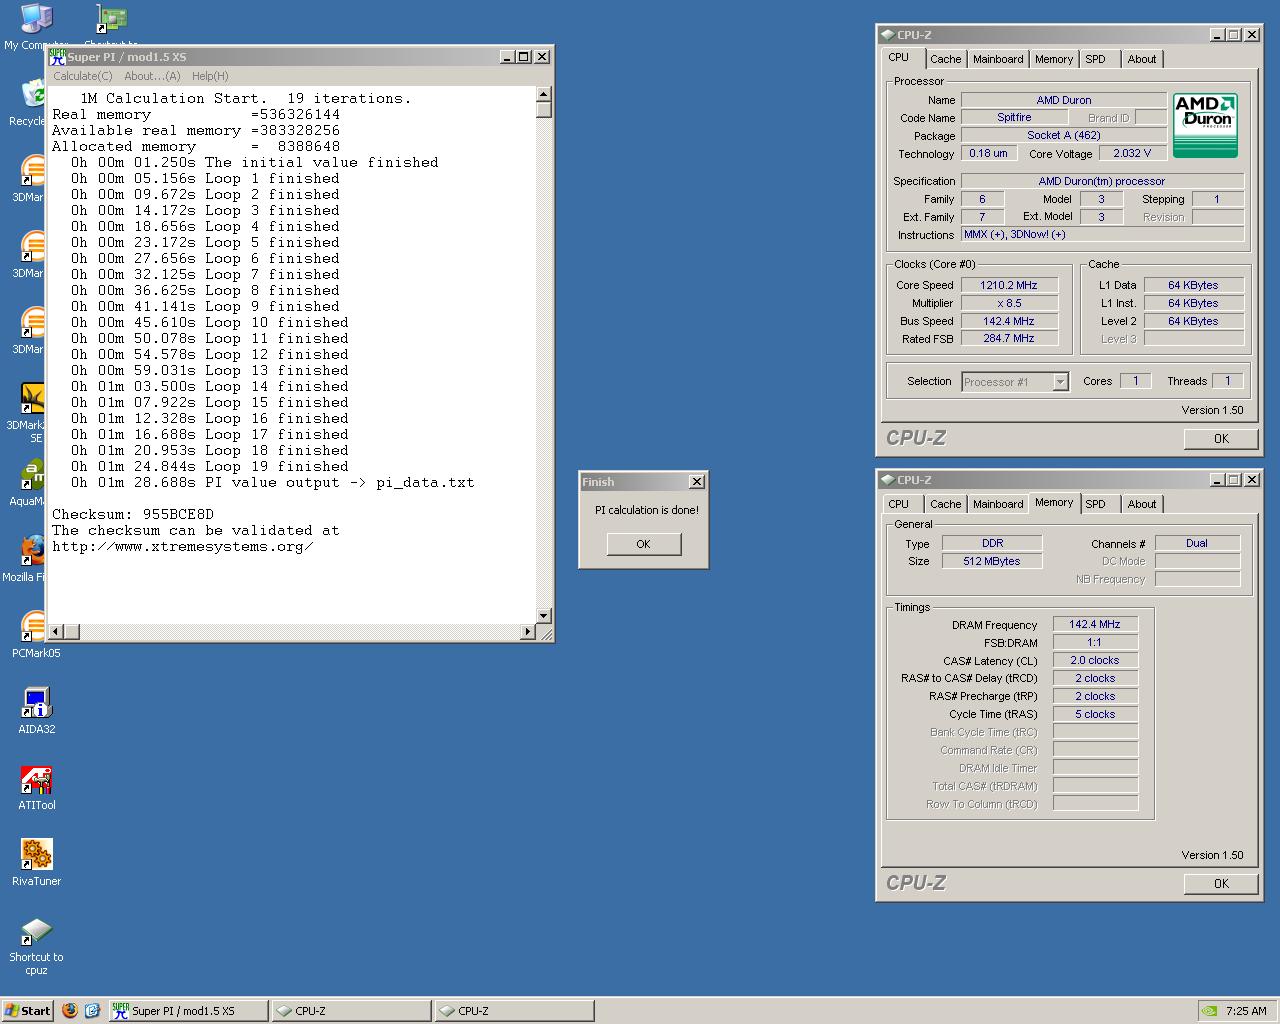This screenshot has width=1280, height=1024.
Task: Open the Help(H) menu in Super PI
Action: pos(210,76)
